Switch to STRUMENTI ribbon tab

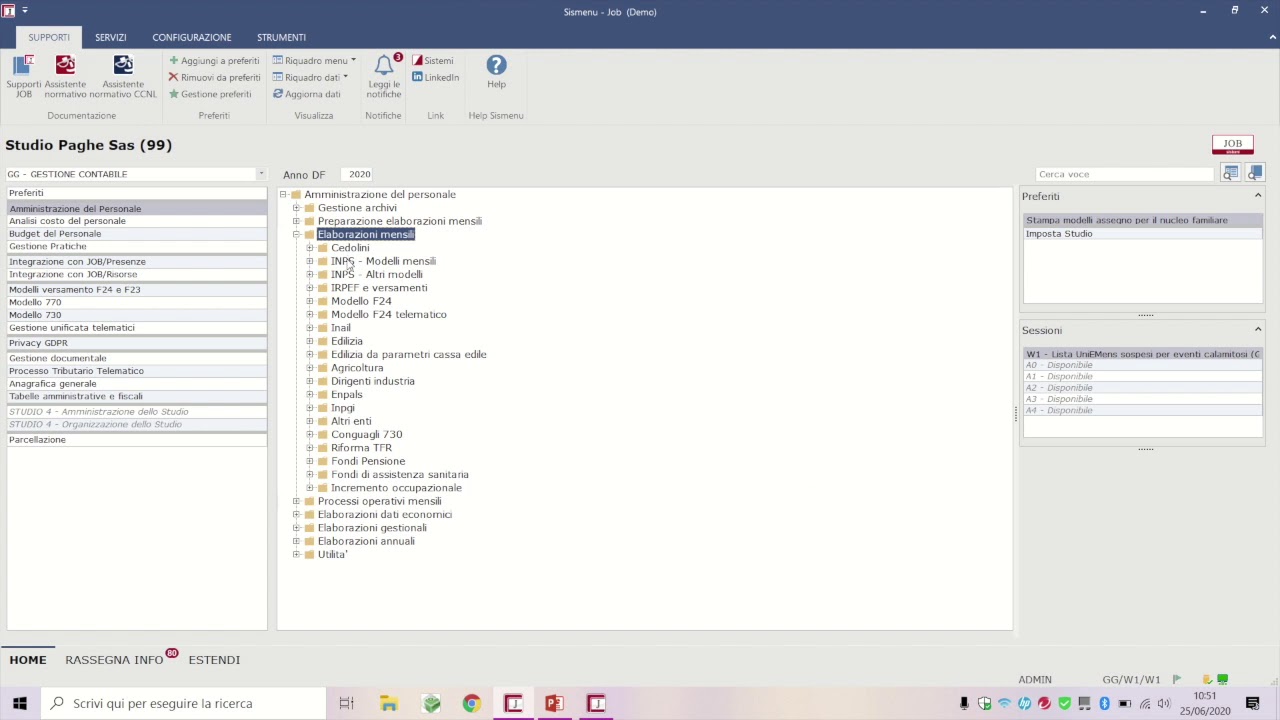coord(281,37)
